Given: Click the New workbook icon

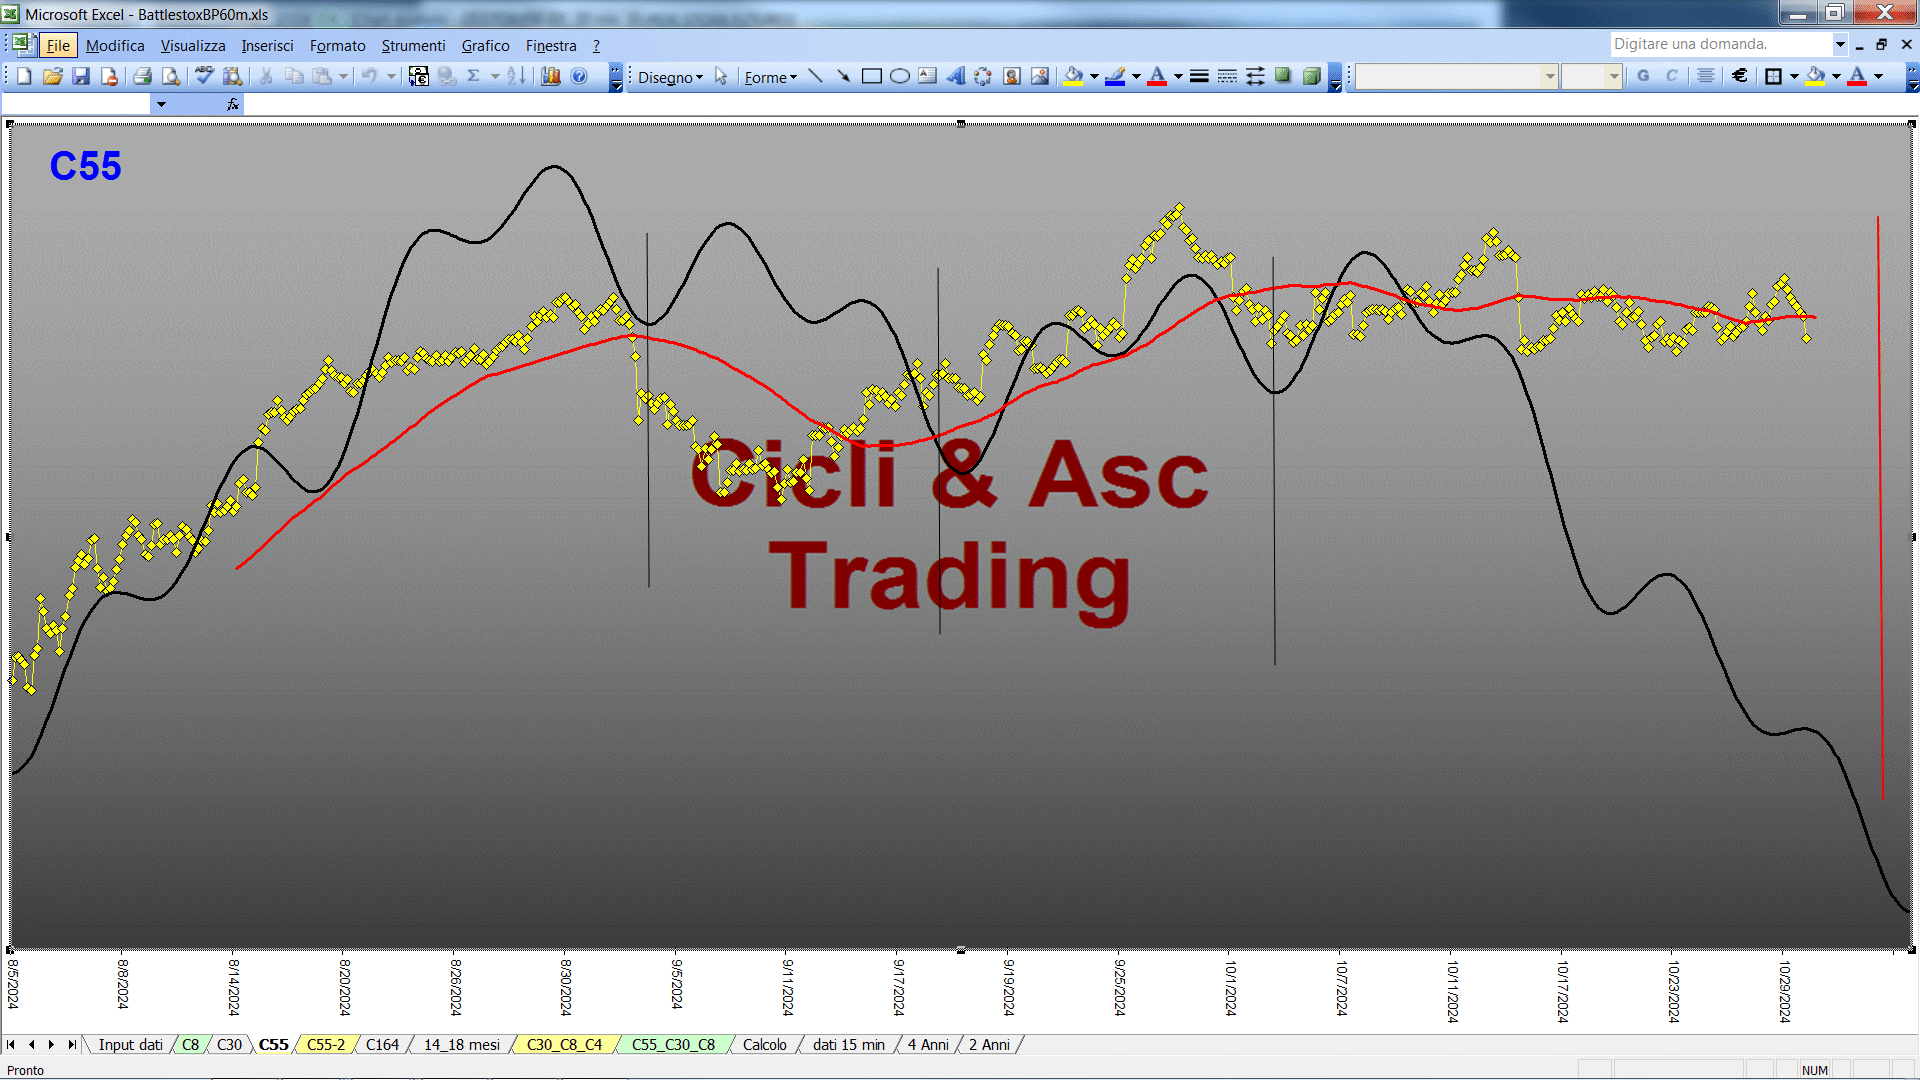Looking at the screenshot, I should point(24,76).
